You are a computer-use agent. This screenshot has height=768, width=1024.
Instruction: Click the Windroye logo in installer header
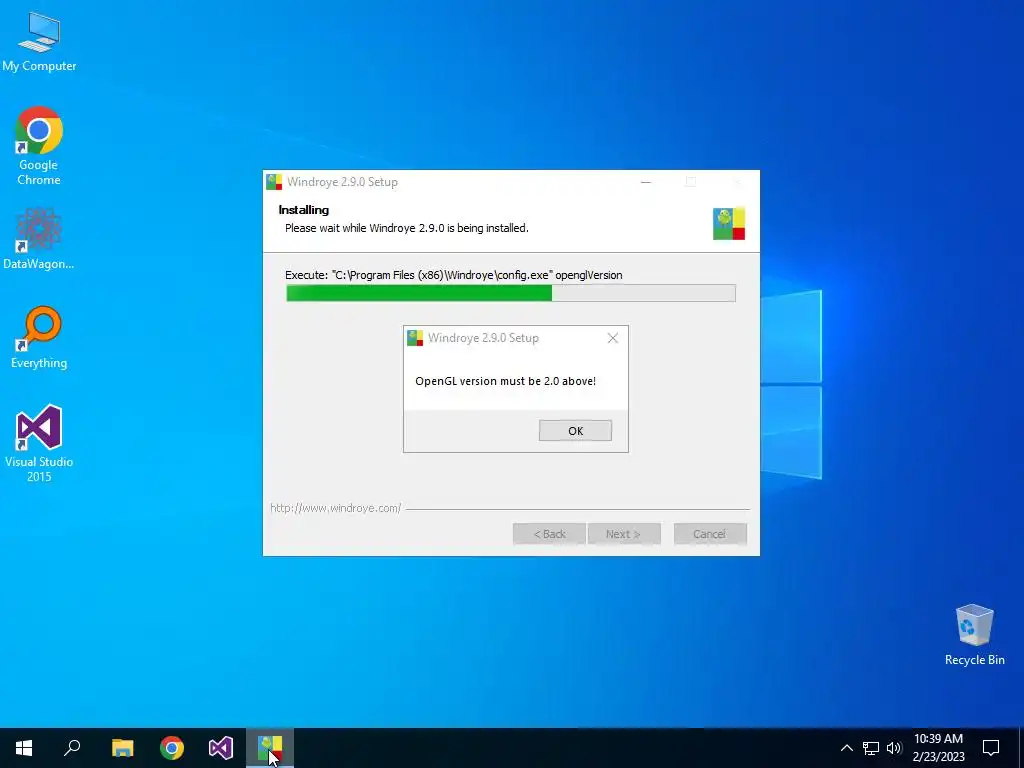(x=729, y=223)
